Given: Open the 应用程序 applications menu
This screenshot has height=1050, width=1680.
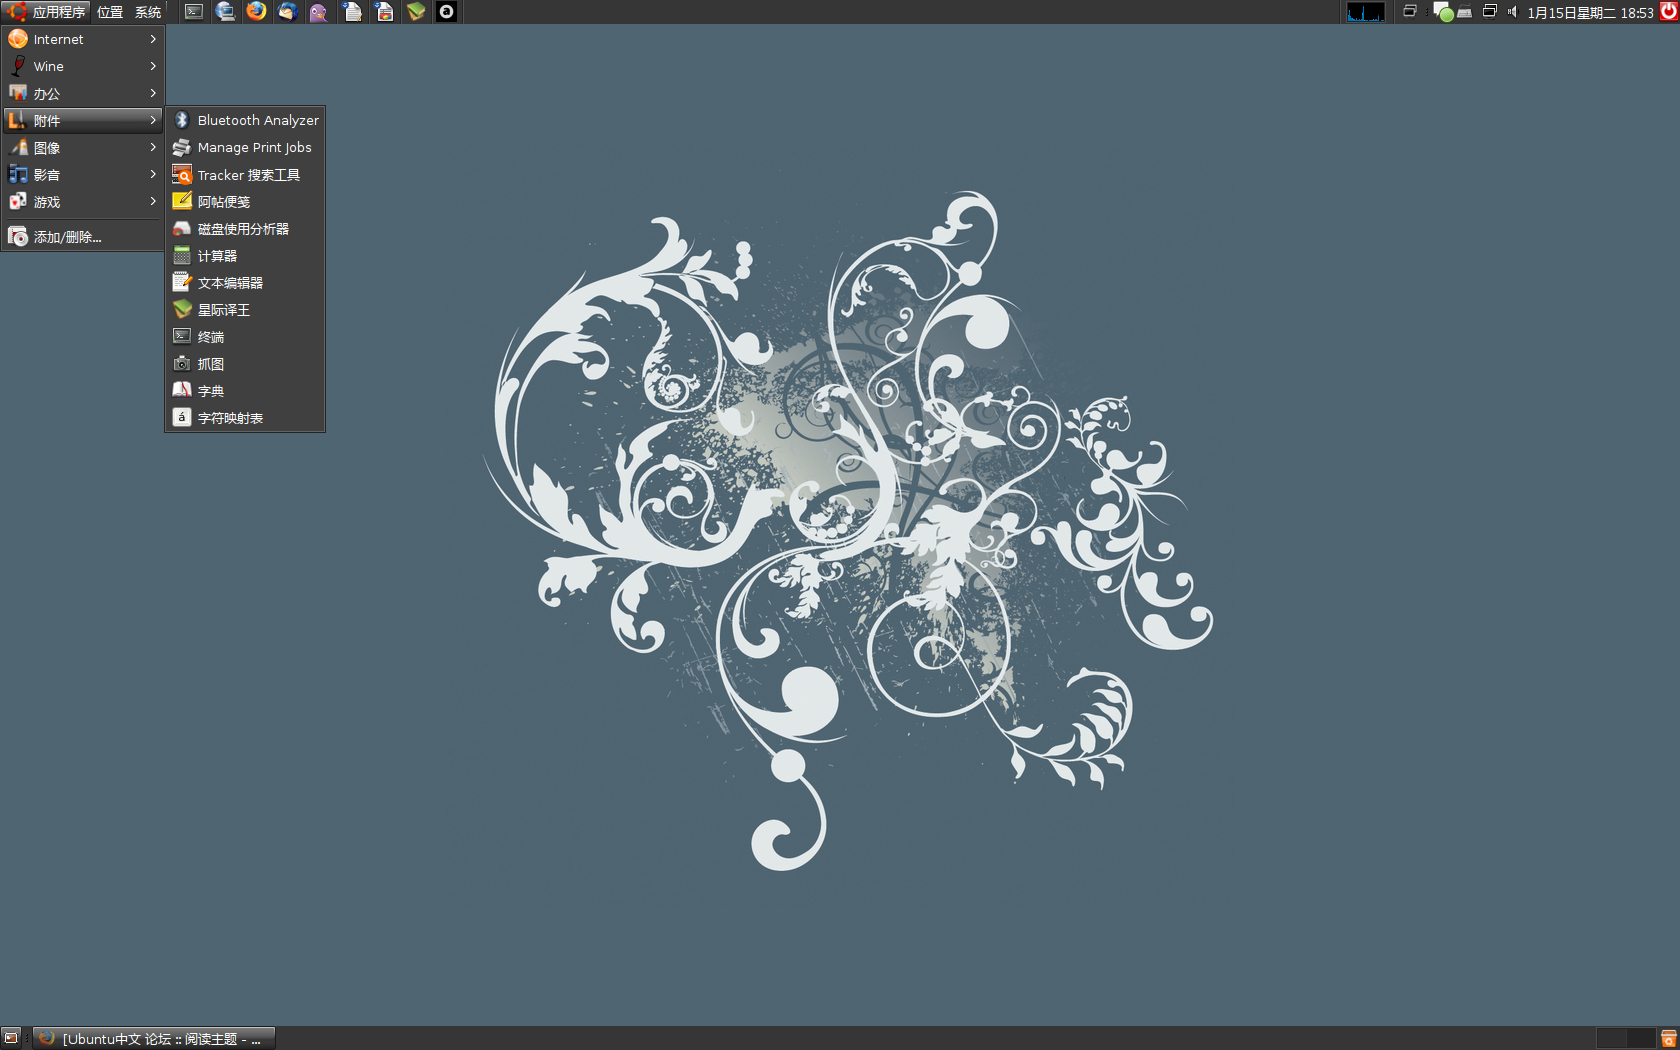Looking at the screenshot, I should pyautogui.click(x=46, y=12).
